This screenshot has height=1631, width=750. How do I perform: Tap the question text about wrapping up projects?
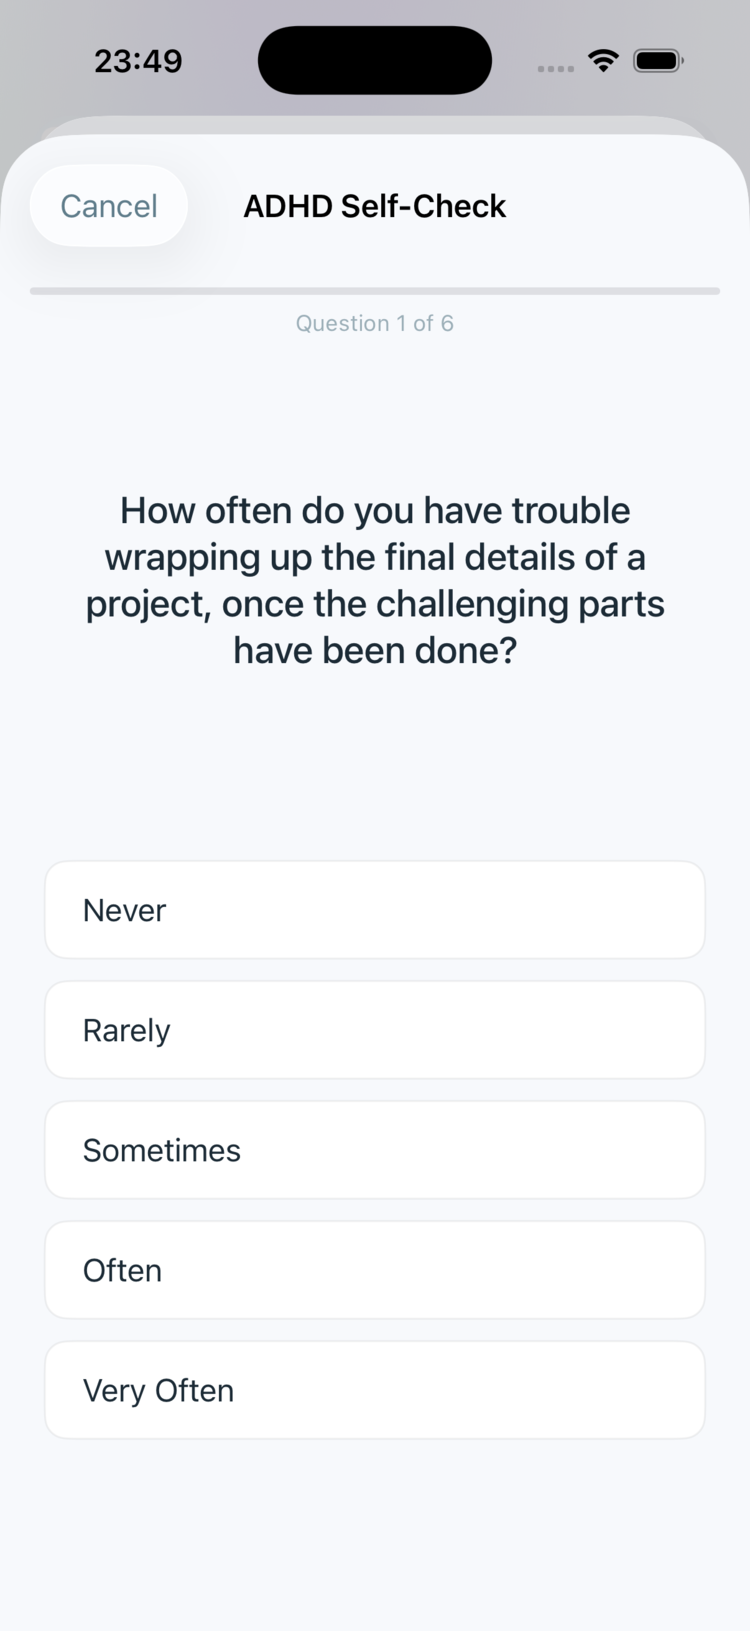click(x=375, y=580)
